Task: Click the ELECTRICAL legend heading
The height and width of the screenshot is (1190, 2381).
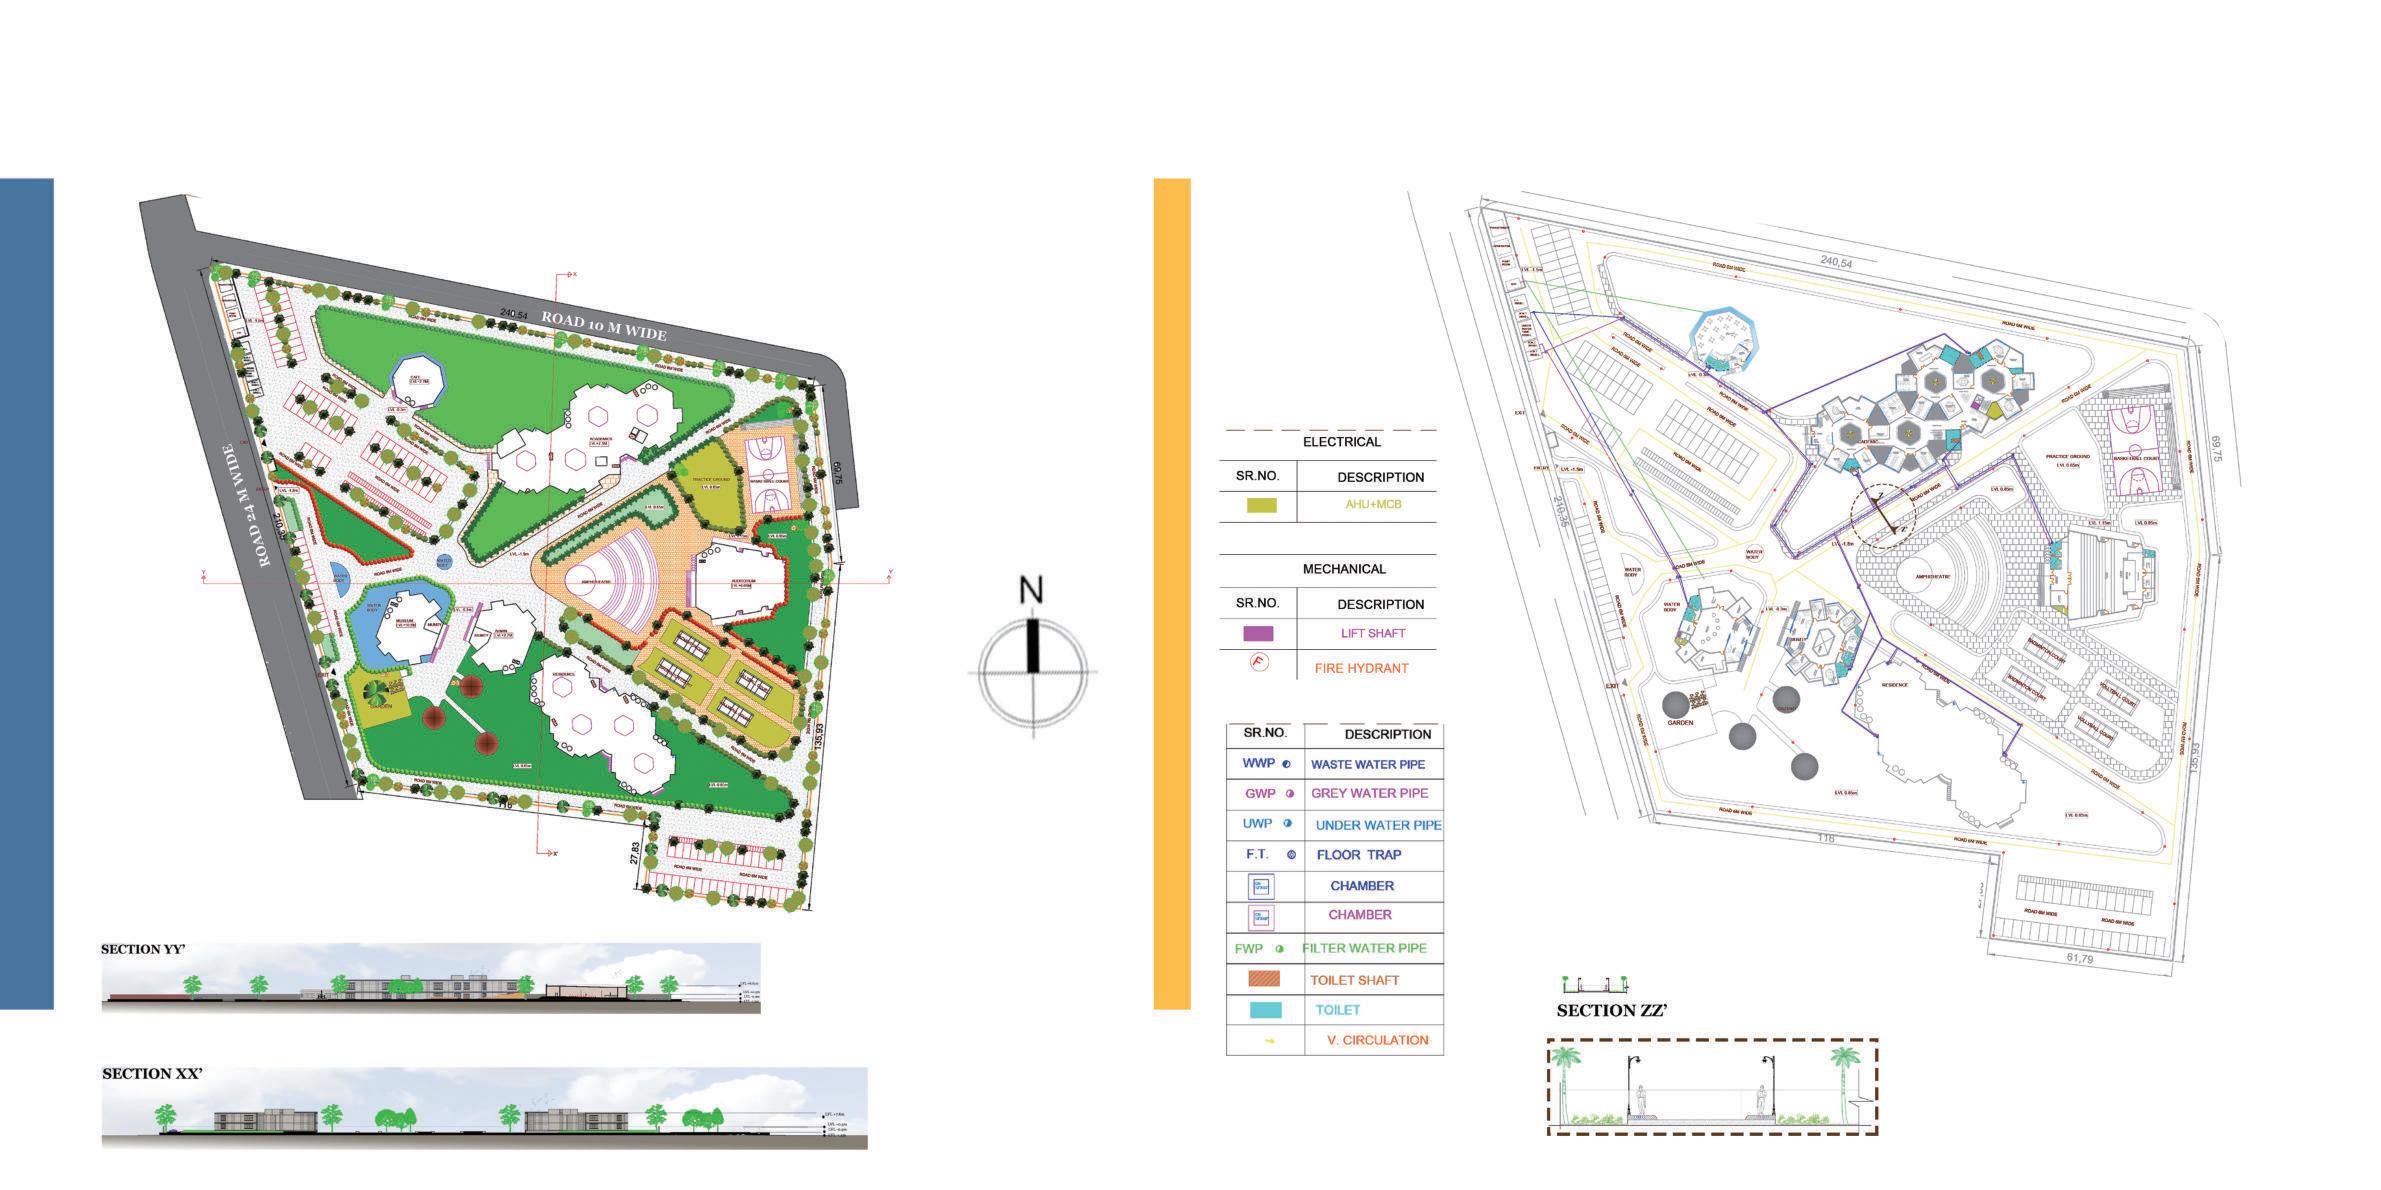Action: (1341, 442)
